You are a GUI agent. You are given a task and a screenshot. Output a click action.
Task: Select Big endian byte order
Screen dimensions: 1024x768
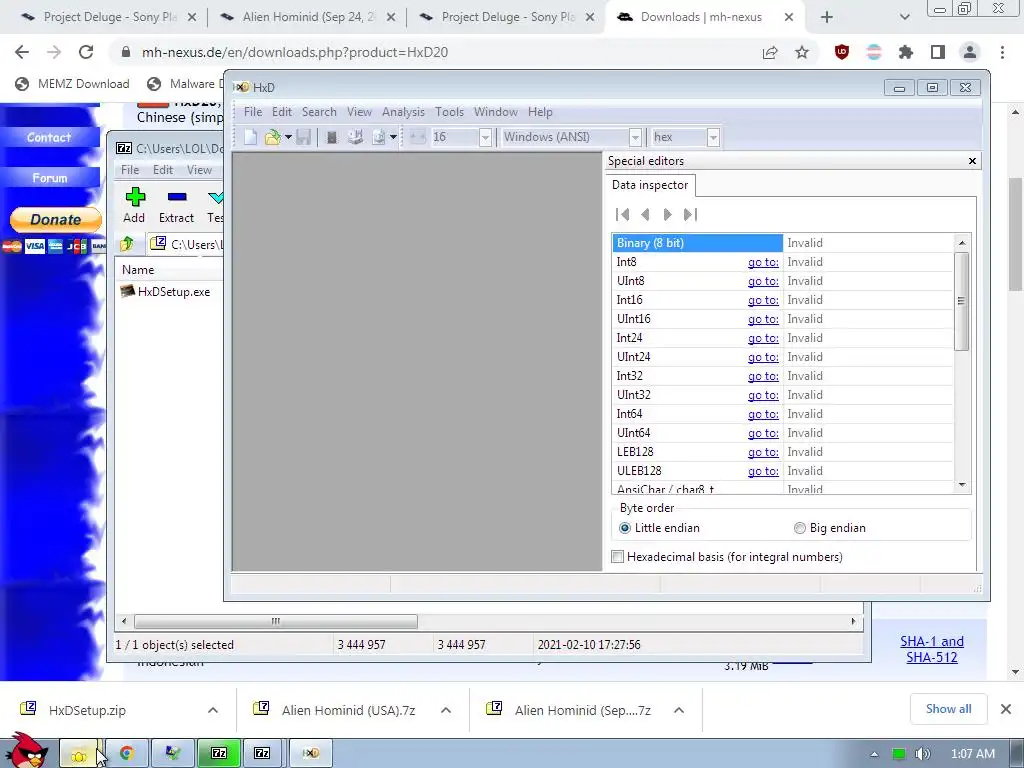click(x=799, y=528)
